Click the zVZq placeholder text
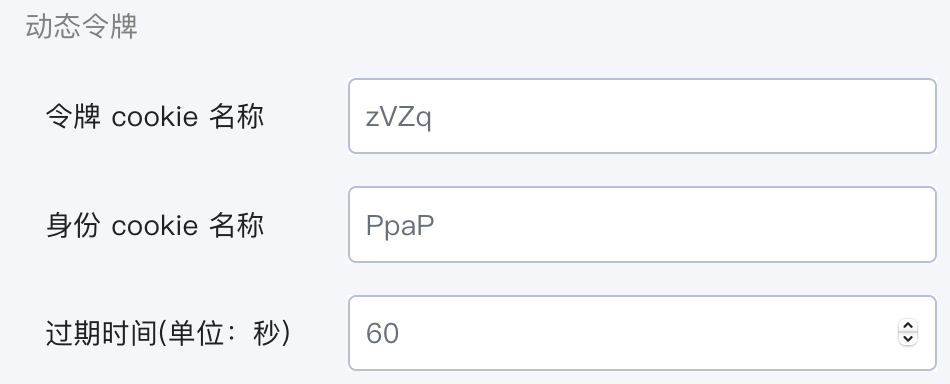This screenshot has width=950, height=384. [399, 118]
